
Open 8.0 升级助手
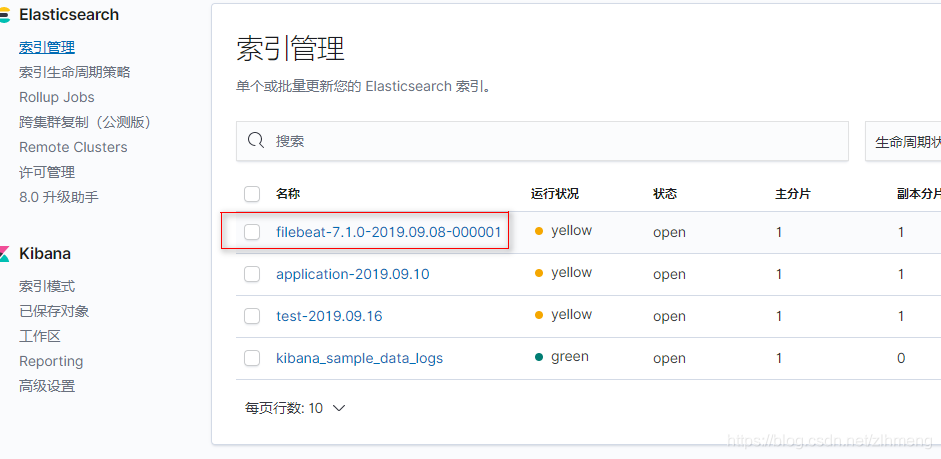[59, 197]
